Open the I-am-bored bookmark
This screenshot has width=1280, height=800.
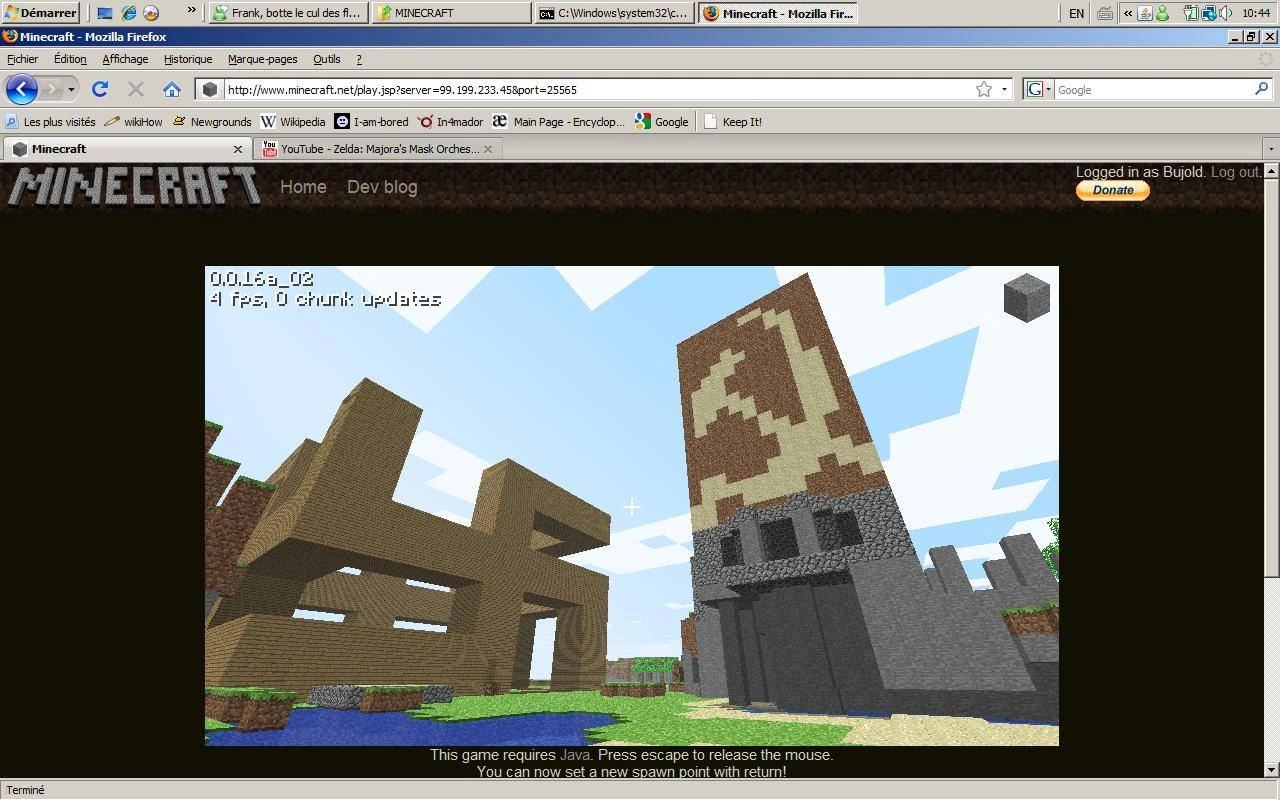pyautogui.click(x=372, y=122)
